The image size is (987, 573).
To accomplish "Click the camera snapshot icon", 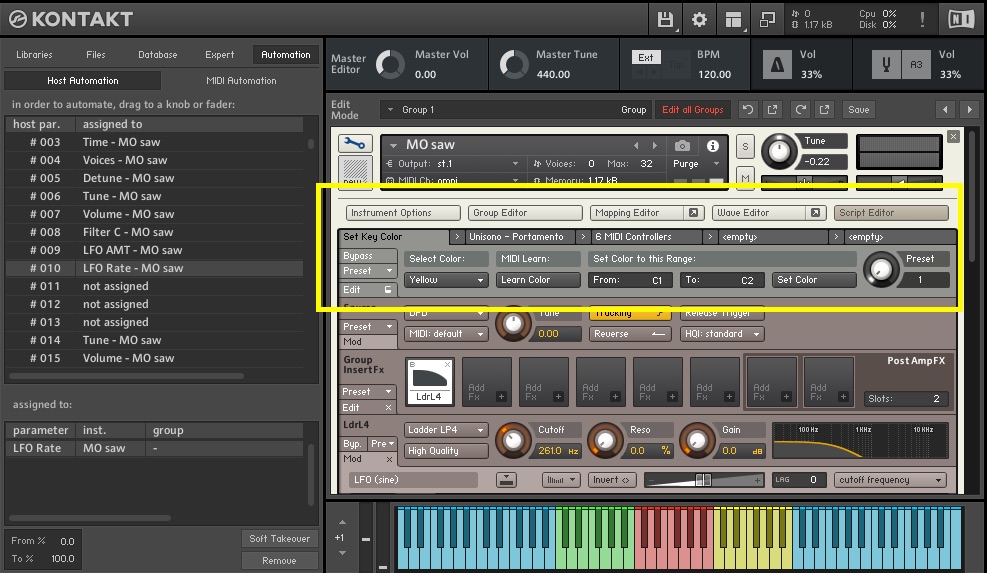I will pos(682,146).
